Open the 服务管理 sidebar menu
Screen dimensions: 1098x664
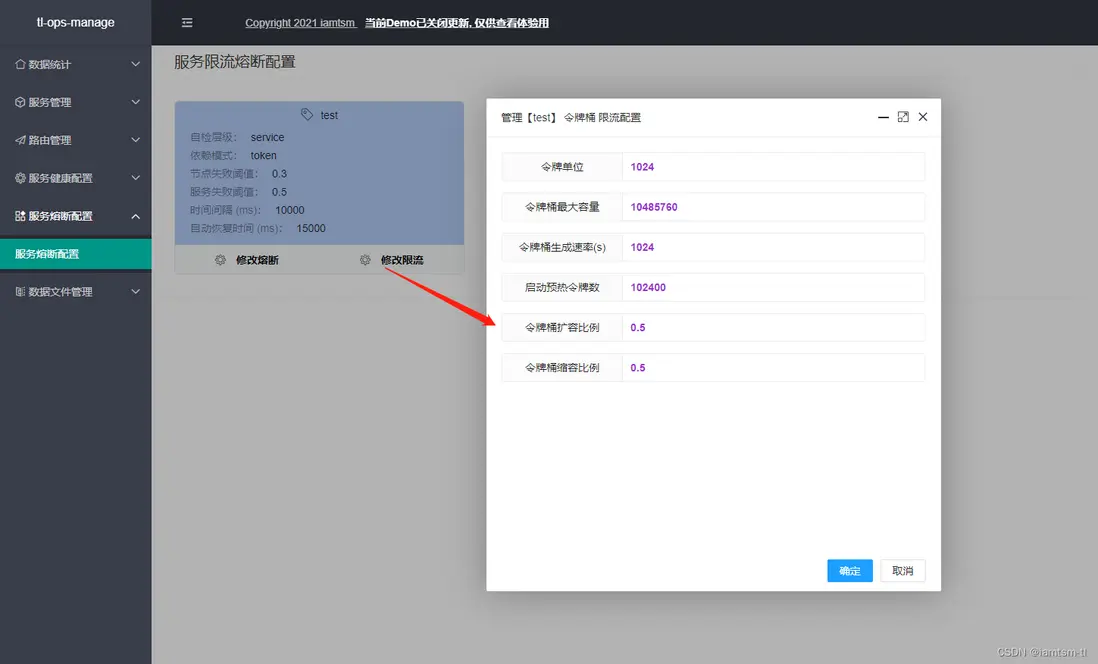(x=76, y=102)
